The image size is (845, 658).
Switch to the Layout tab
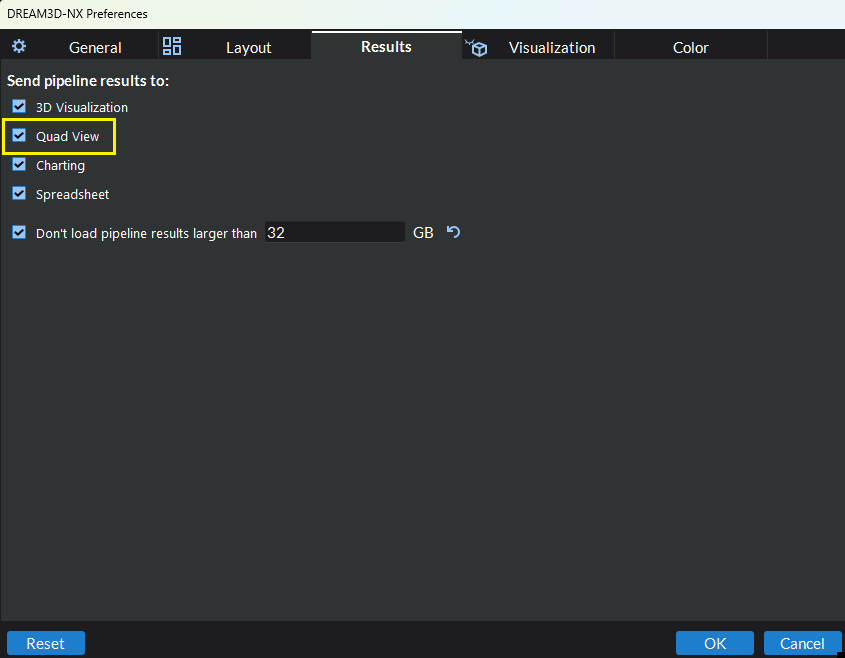pos(236,47)
